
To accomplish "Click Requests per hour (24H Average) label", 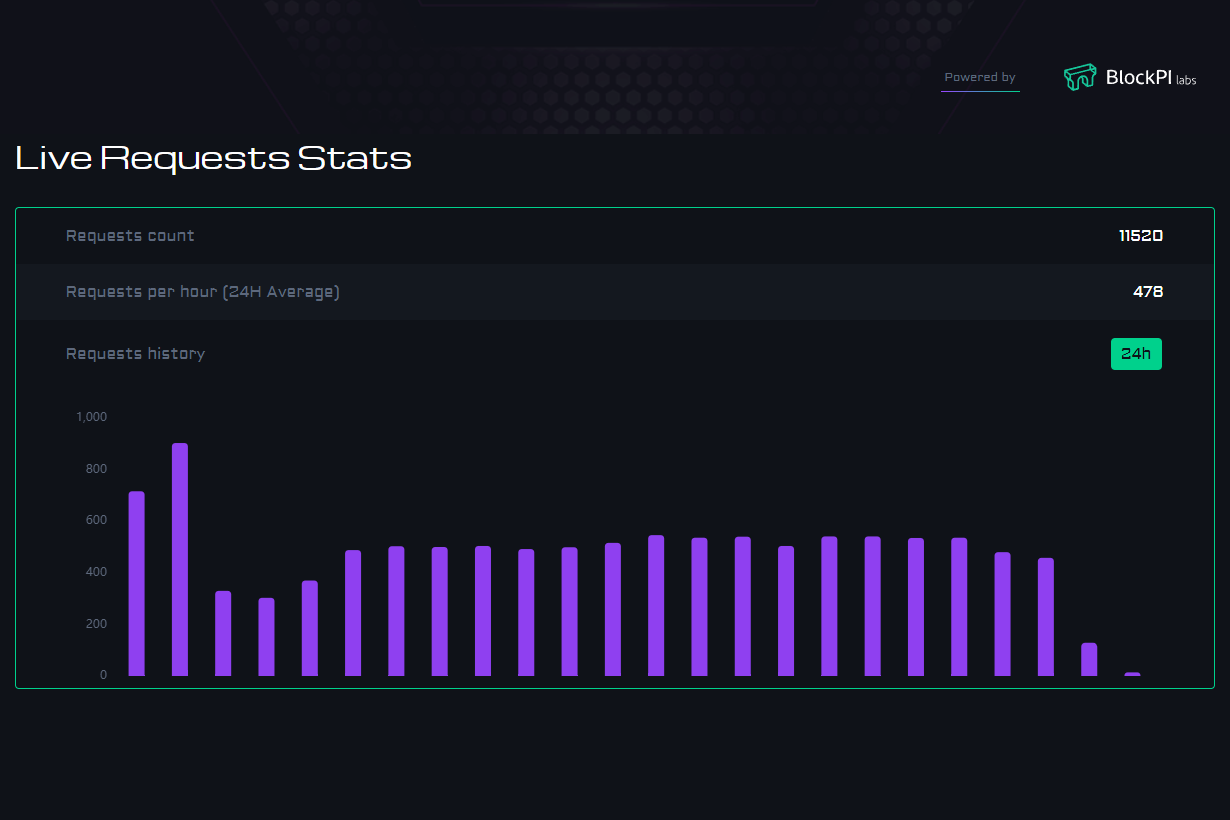I will [203, 292].
